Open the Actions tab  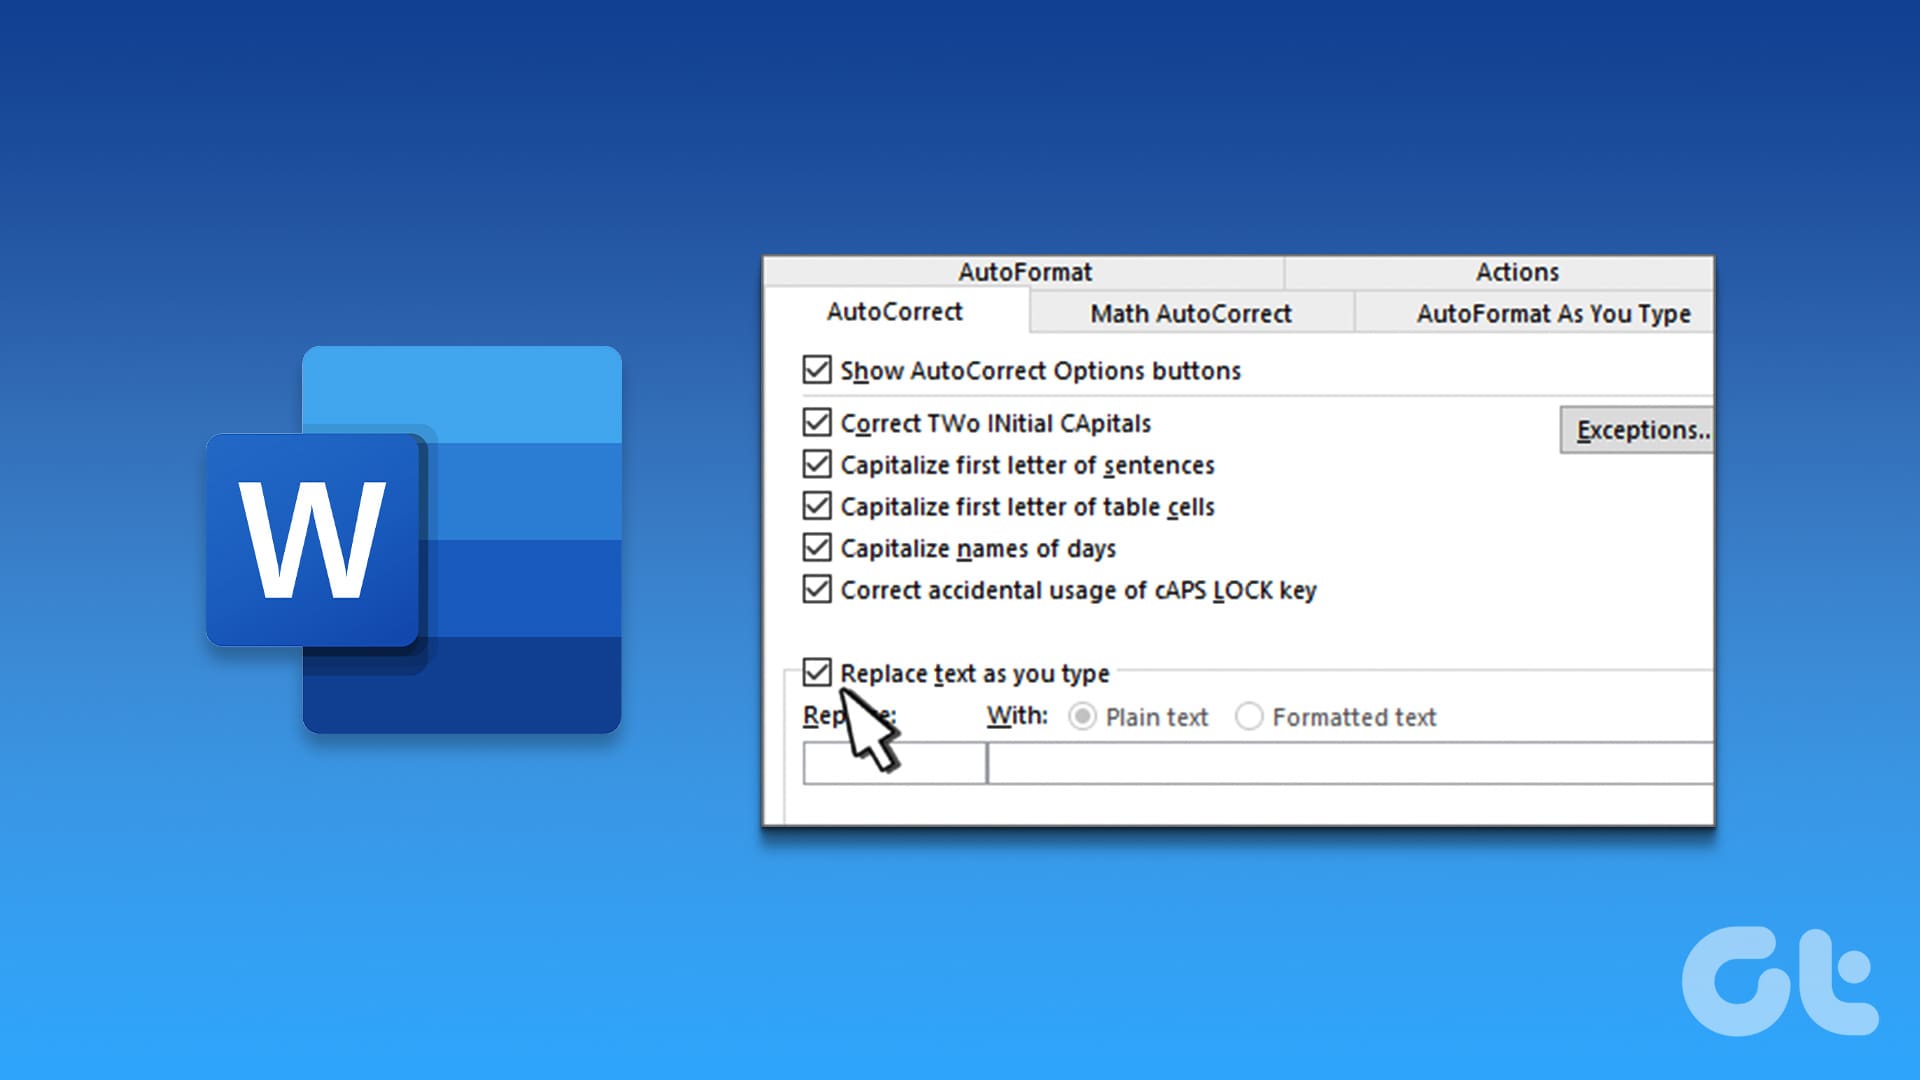[1516, 272]
